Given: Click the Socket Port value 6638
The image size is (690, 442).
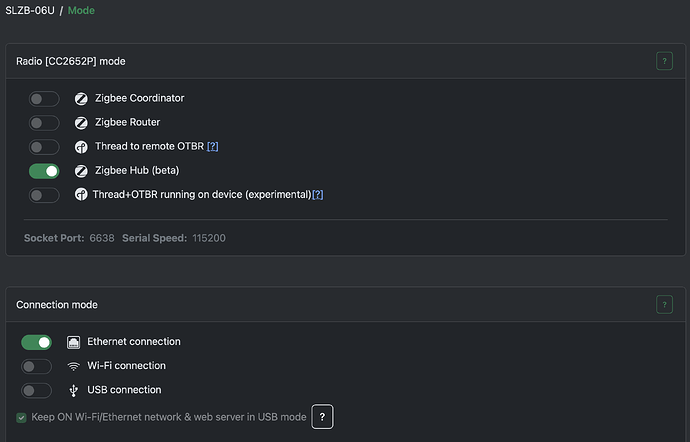Looking at the screenshot, I should pos(102,238).
